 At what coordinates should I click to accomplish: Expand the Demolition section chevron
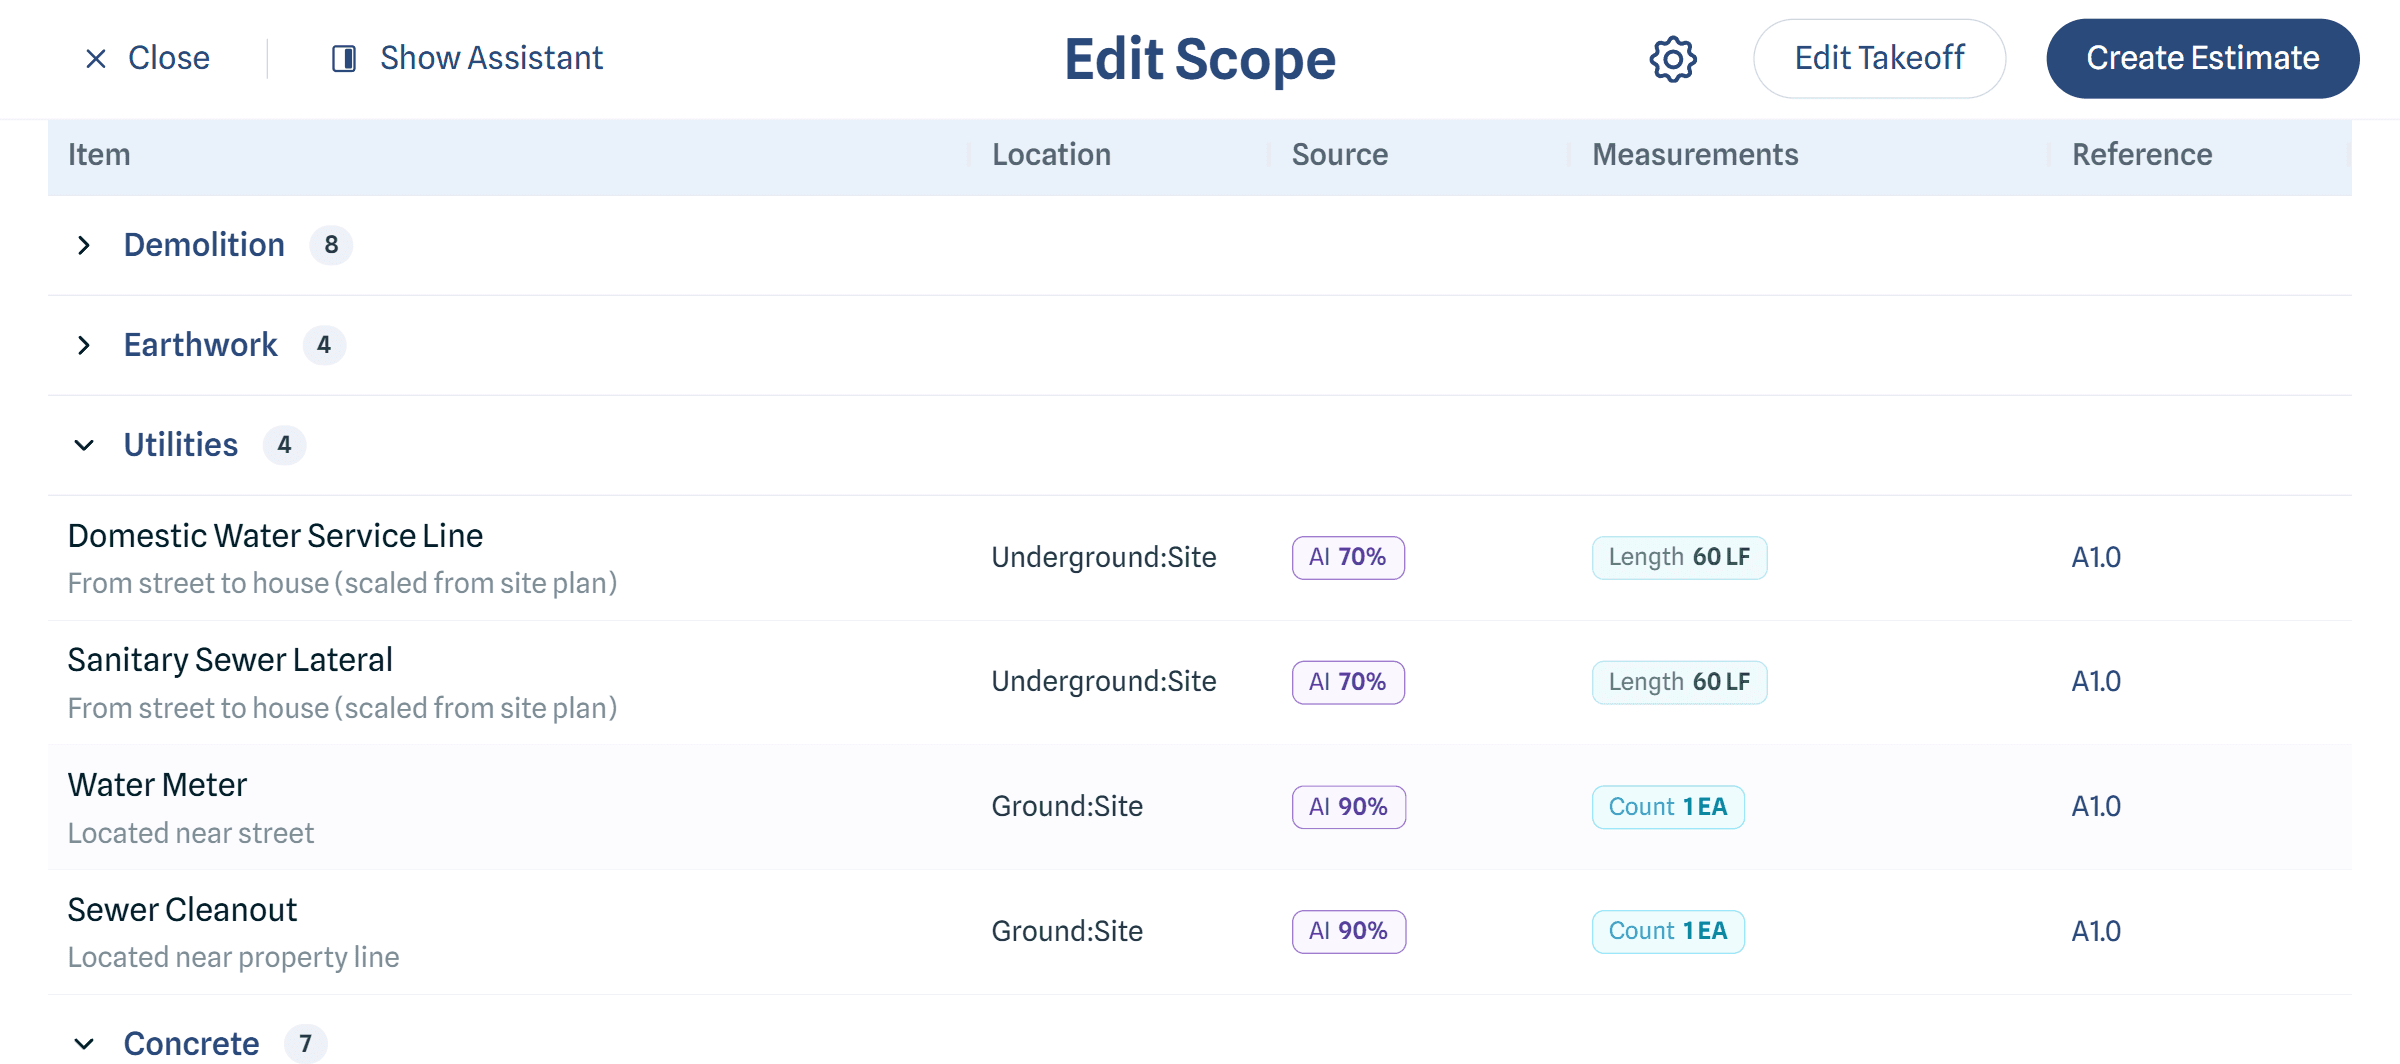tap(84, 245)
